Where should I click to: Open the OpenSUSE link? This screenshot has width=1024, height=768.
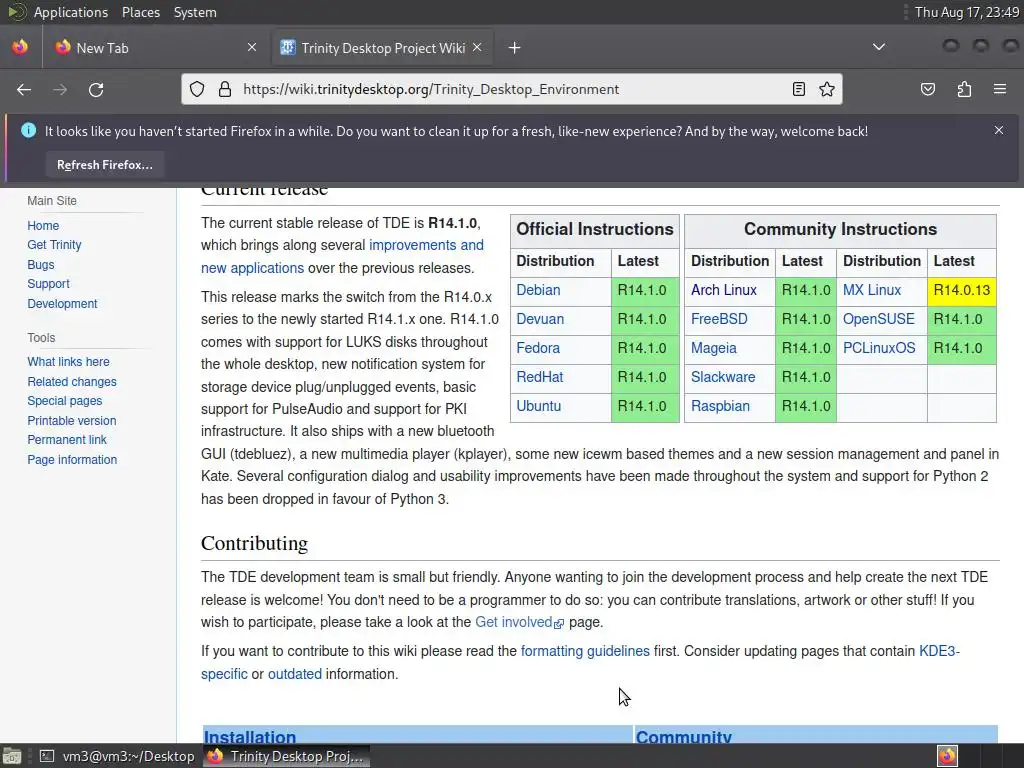[x=878, y=319]
